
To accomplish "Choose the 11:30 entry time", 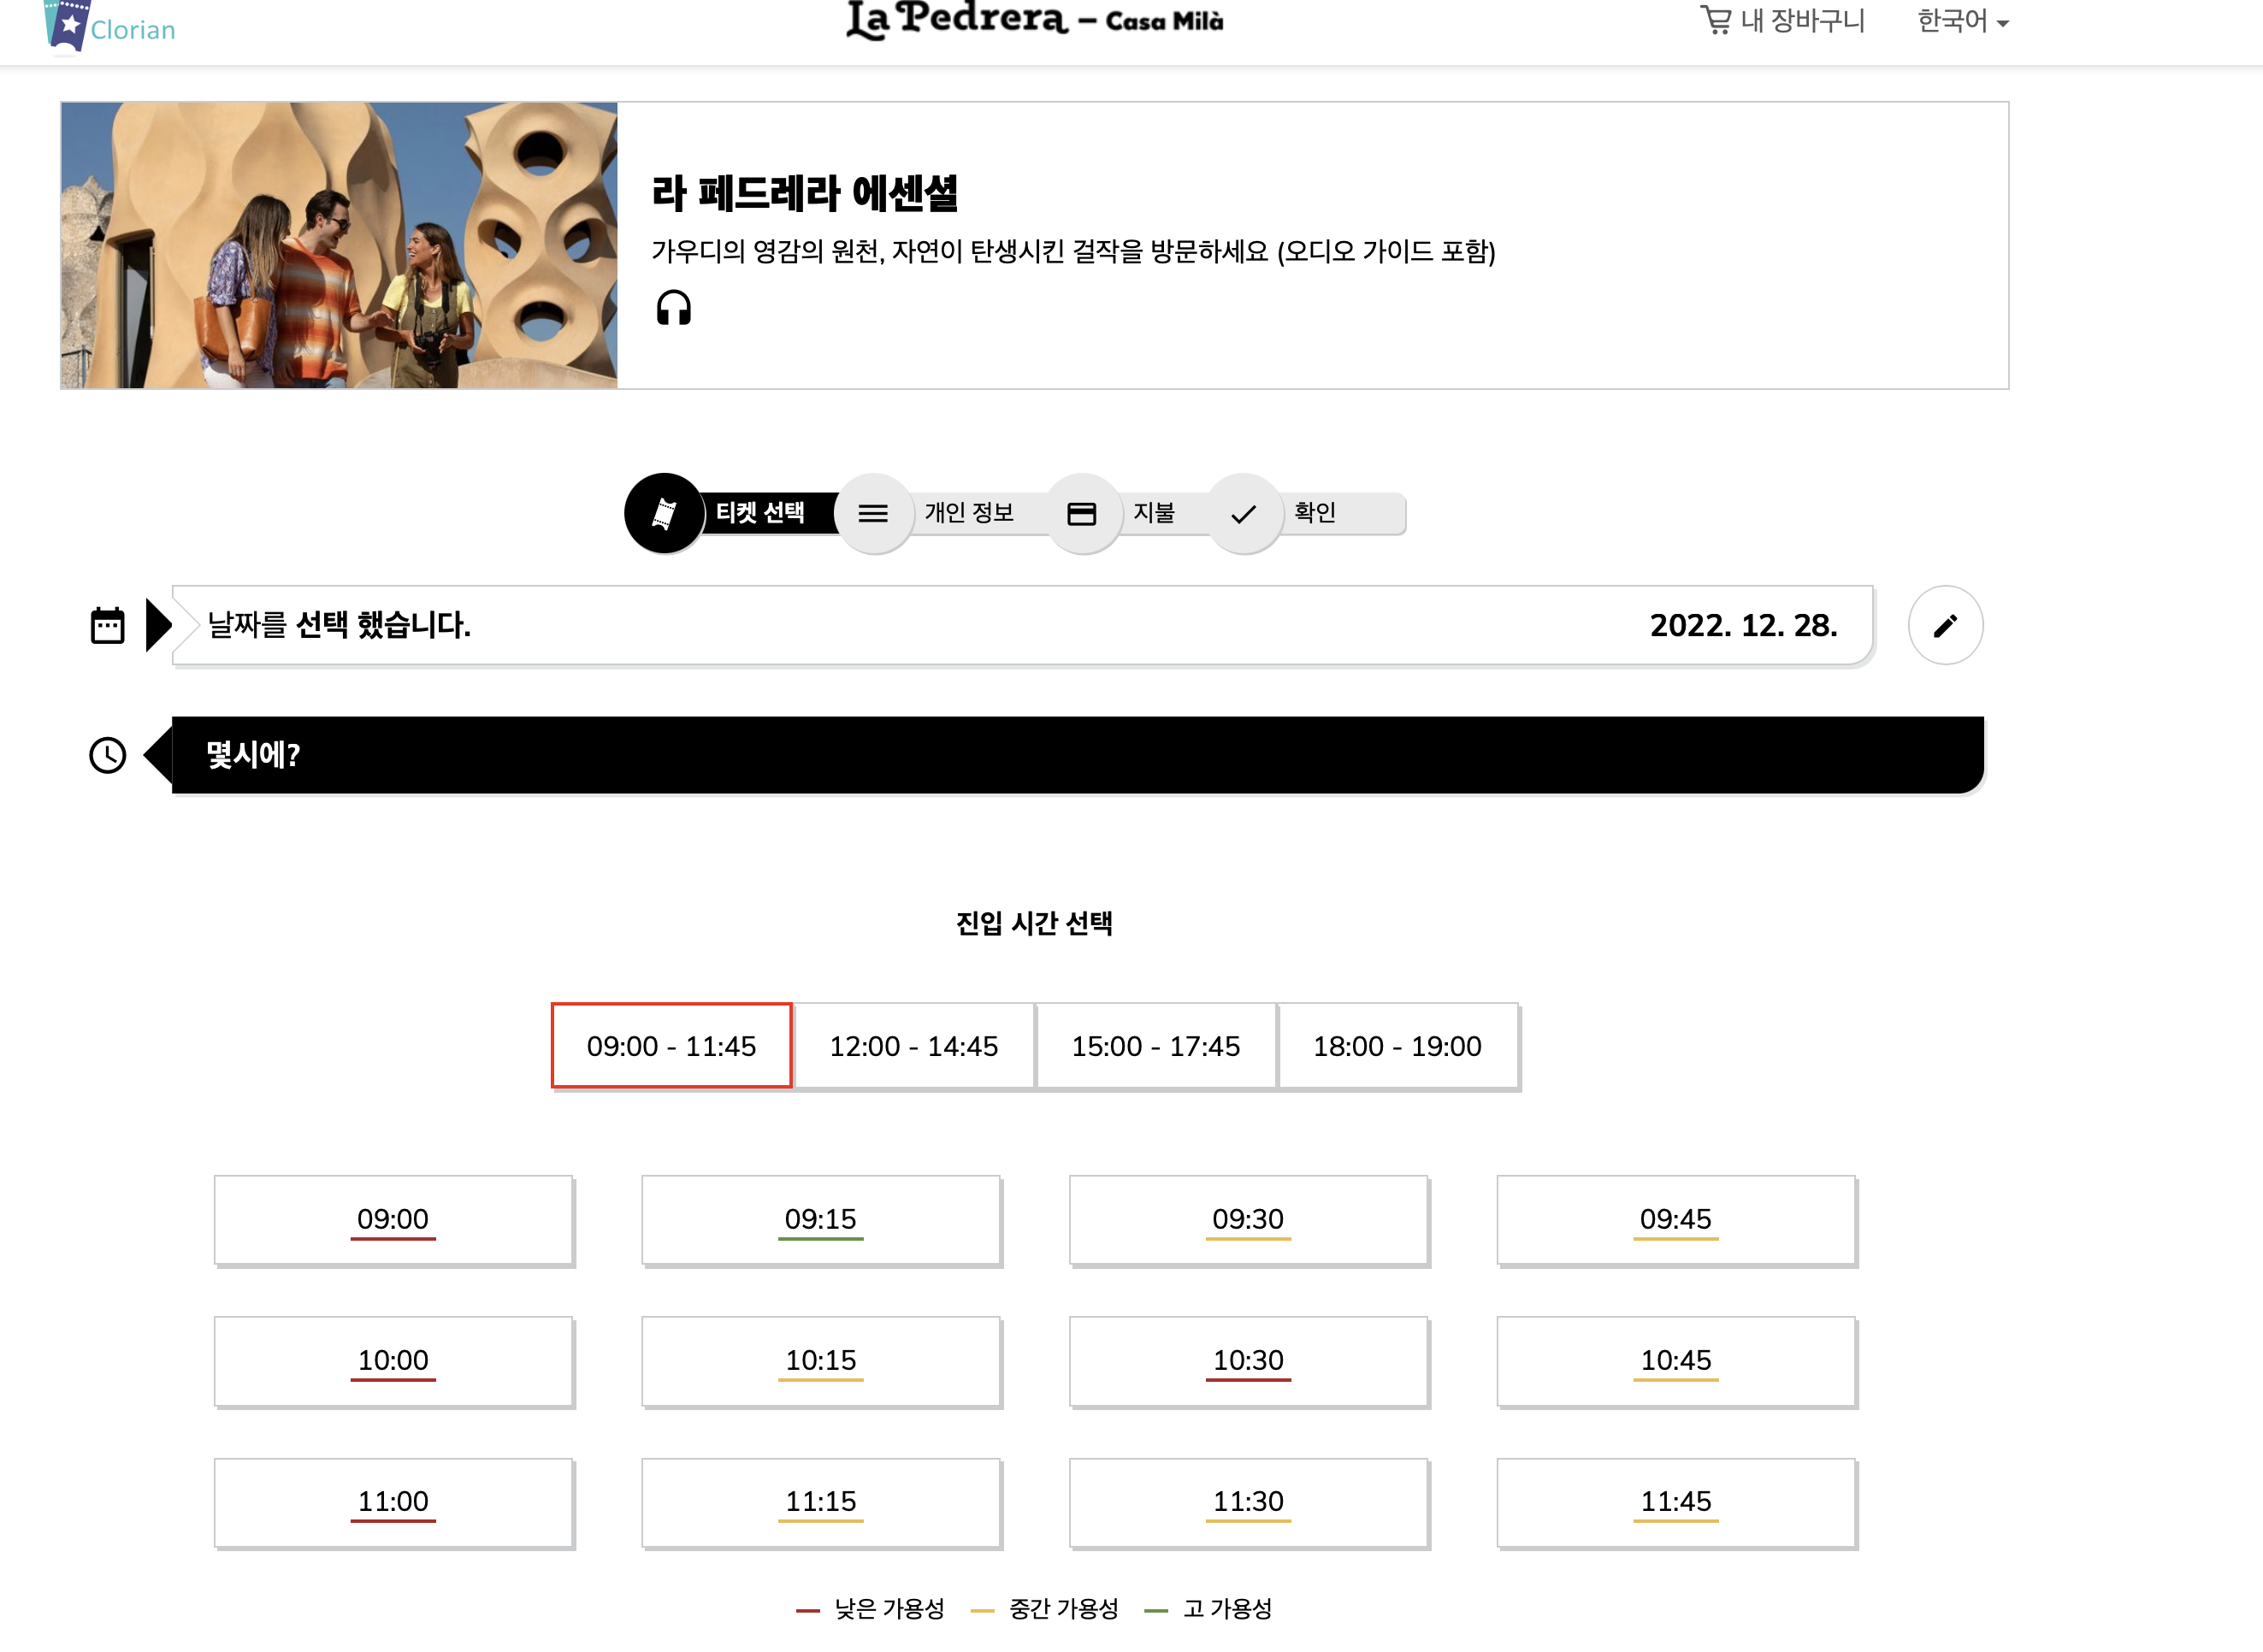I will 1248,1502.
